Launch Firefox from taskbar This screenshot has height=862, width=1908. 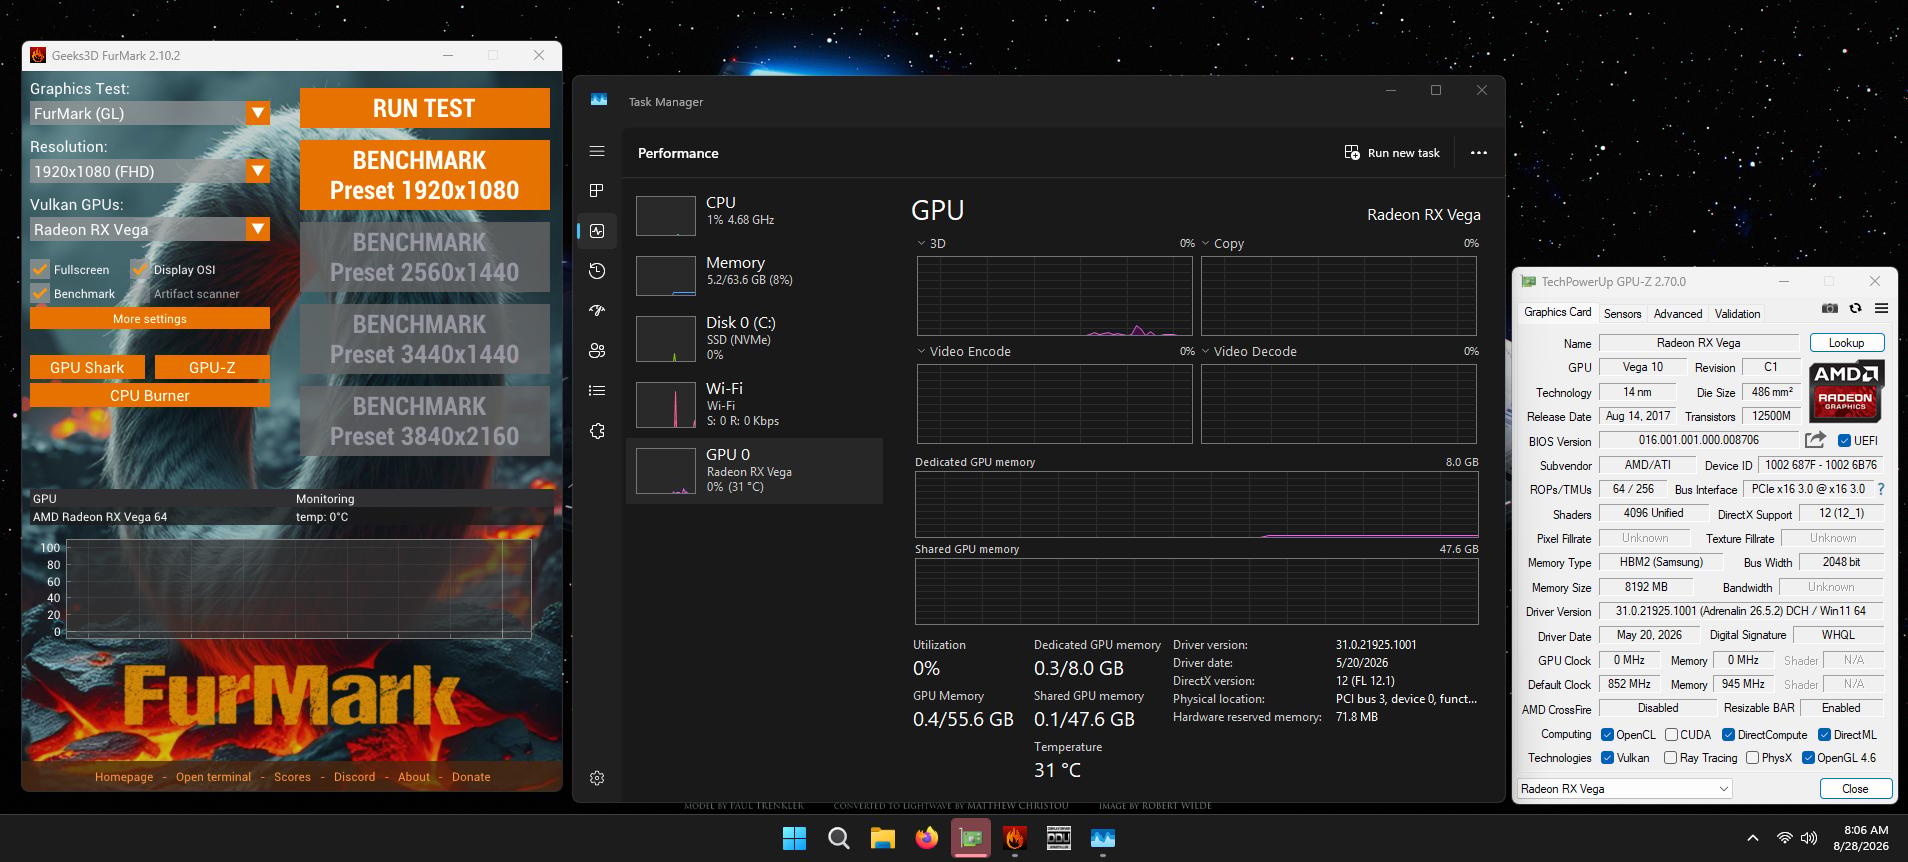pos(926,838)
